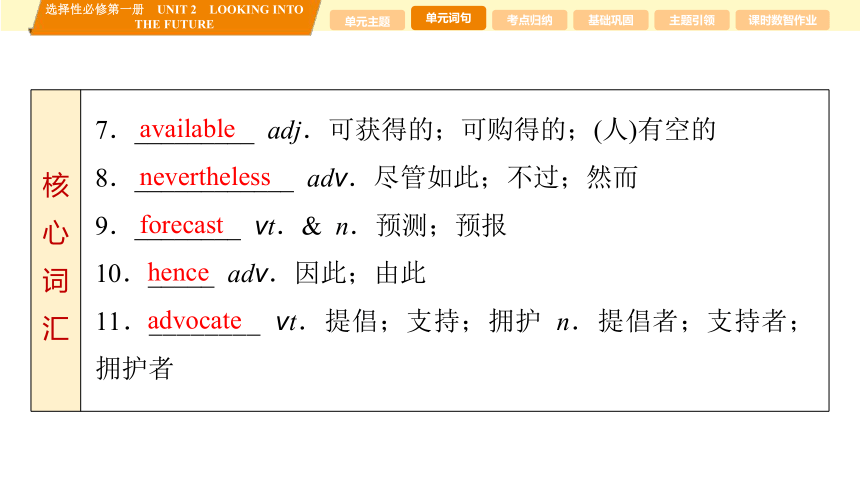
Task: Click the red answer word 'advocate'
Action: [194, 320]
